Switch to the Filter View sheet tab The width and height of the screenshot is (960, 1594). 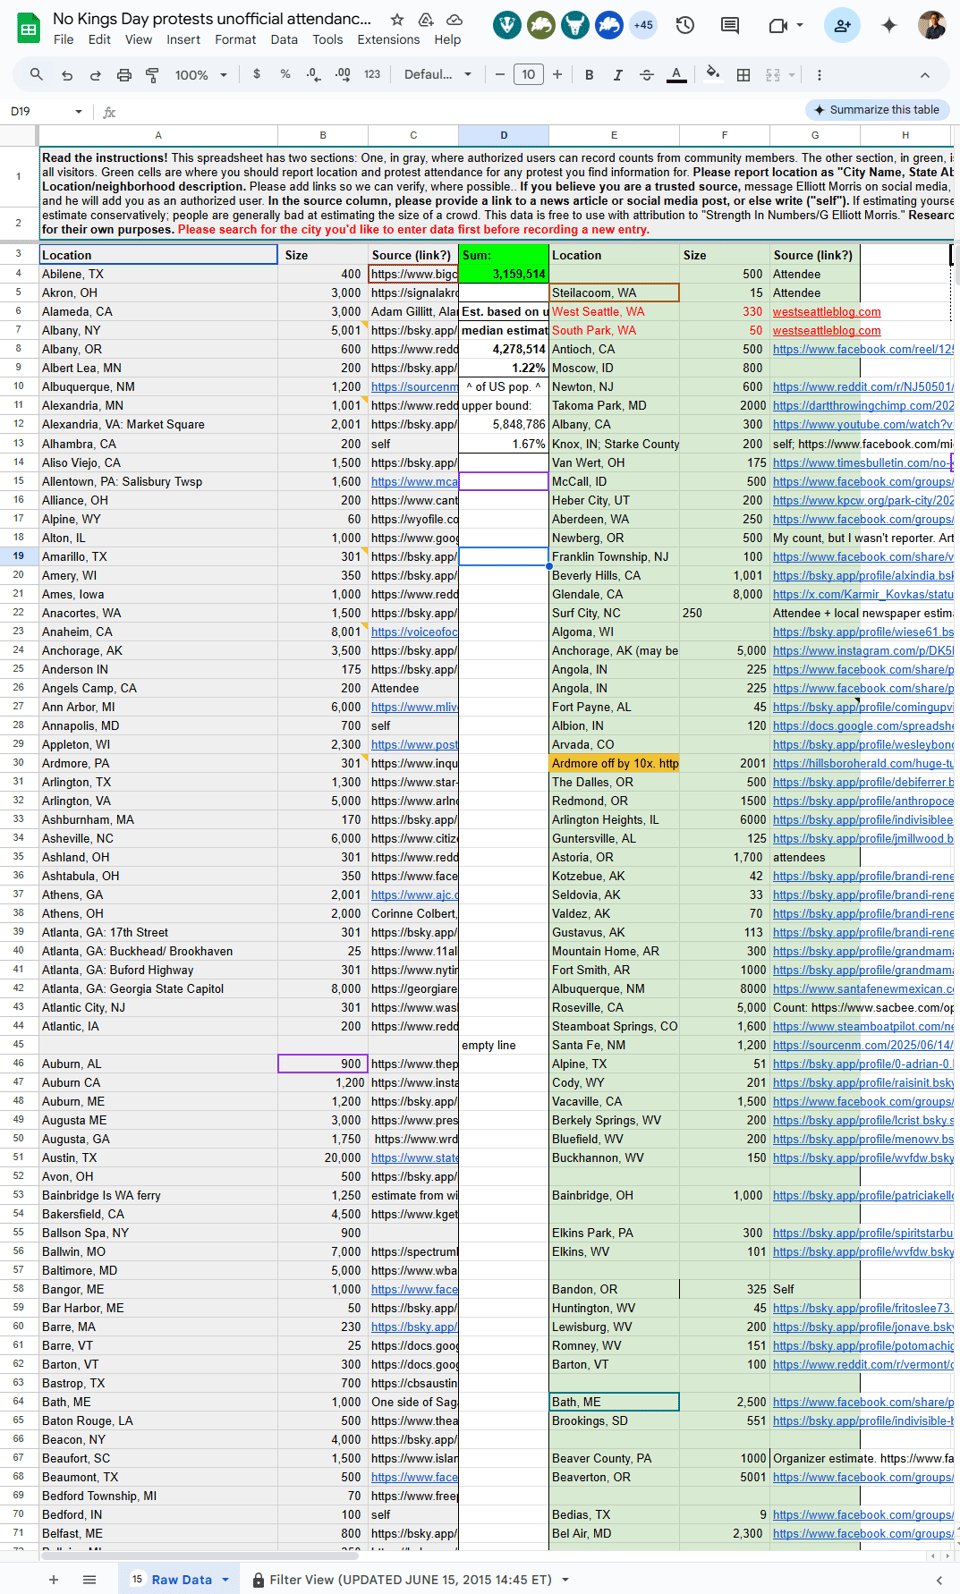click(x=410, y=1579)
